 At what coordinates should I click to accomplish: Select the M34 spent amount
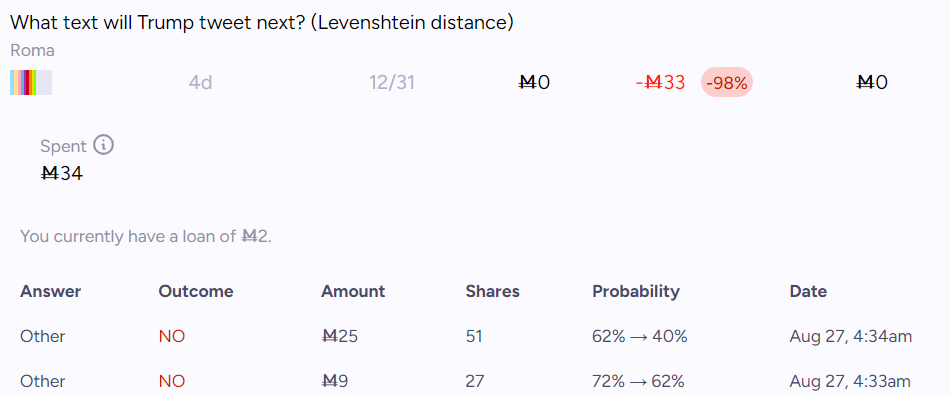click(x=61, y=174)
